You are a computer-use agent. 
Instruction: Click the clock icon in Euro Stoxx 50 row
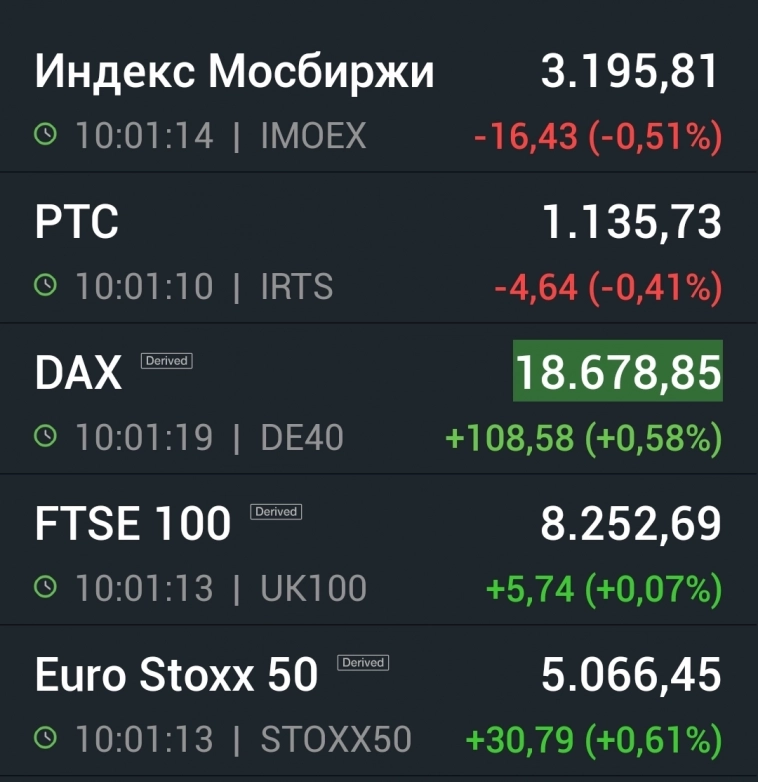tap(46, 739)
